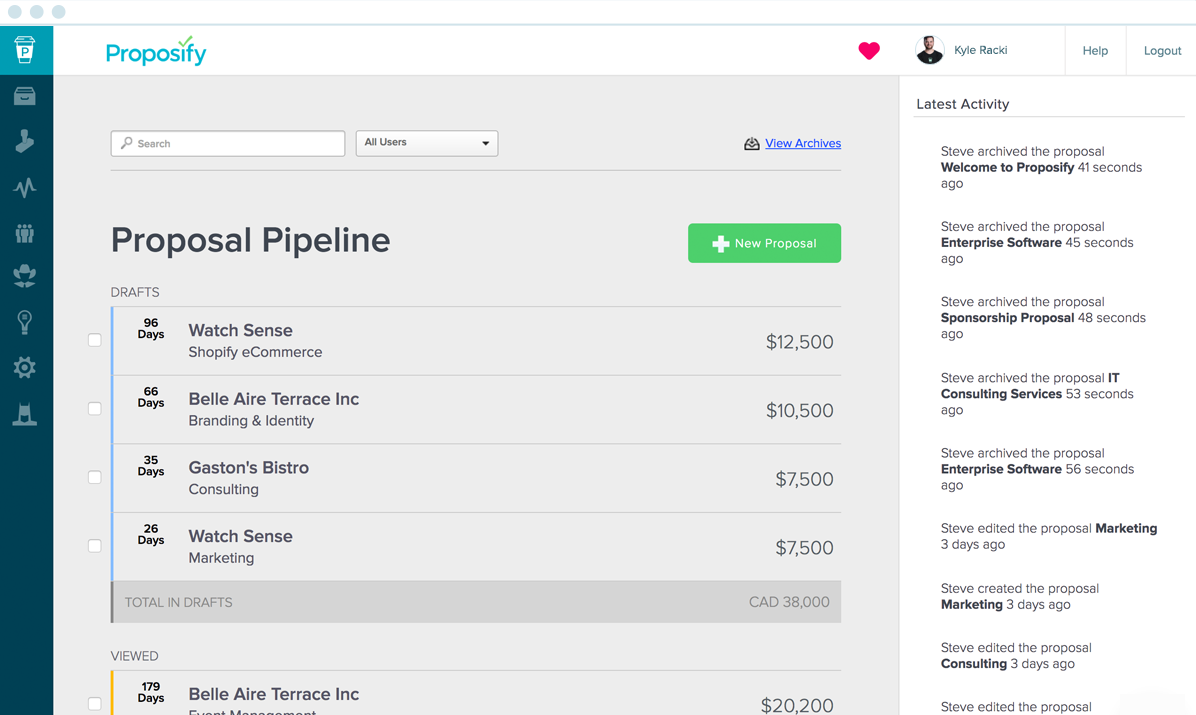Screen dimensions: 1196x715
Task: Tick the Gaston's Bistro Consulting checkbox
Action: point(95,478)
